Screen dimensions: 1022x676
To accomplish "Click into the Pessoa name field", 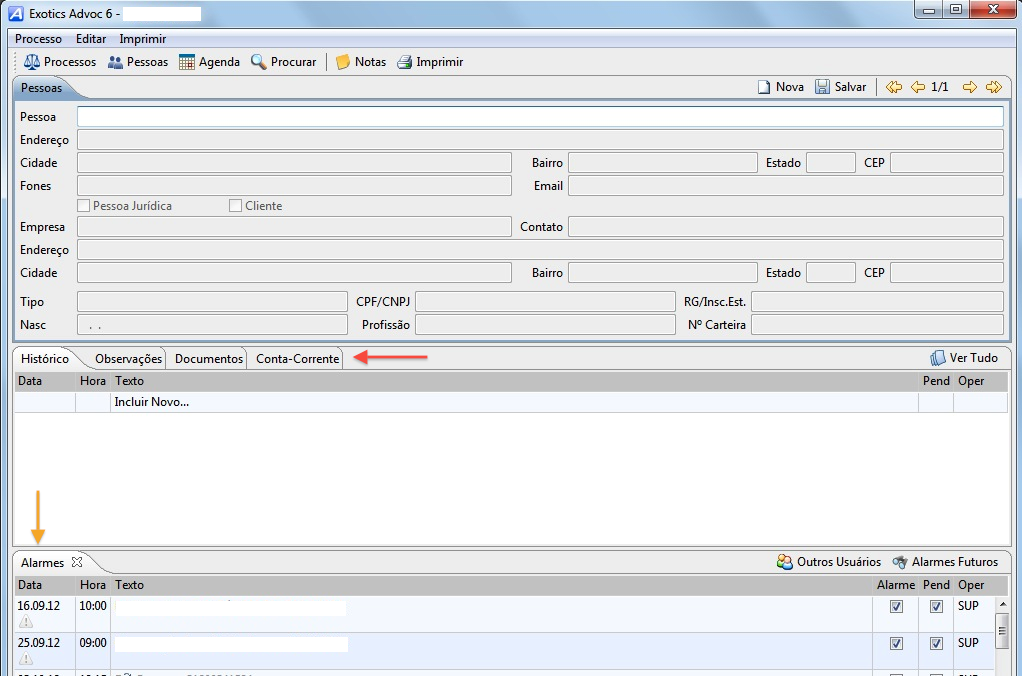I will point(540,117).
